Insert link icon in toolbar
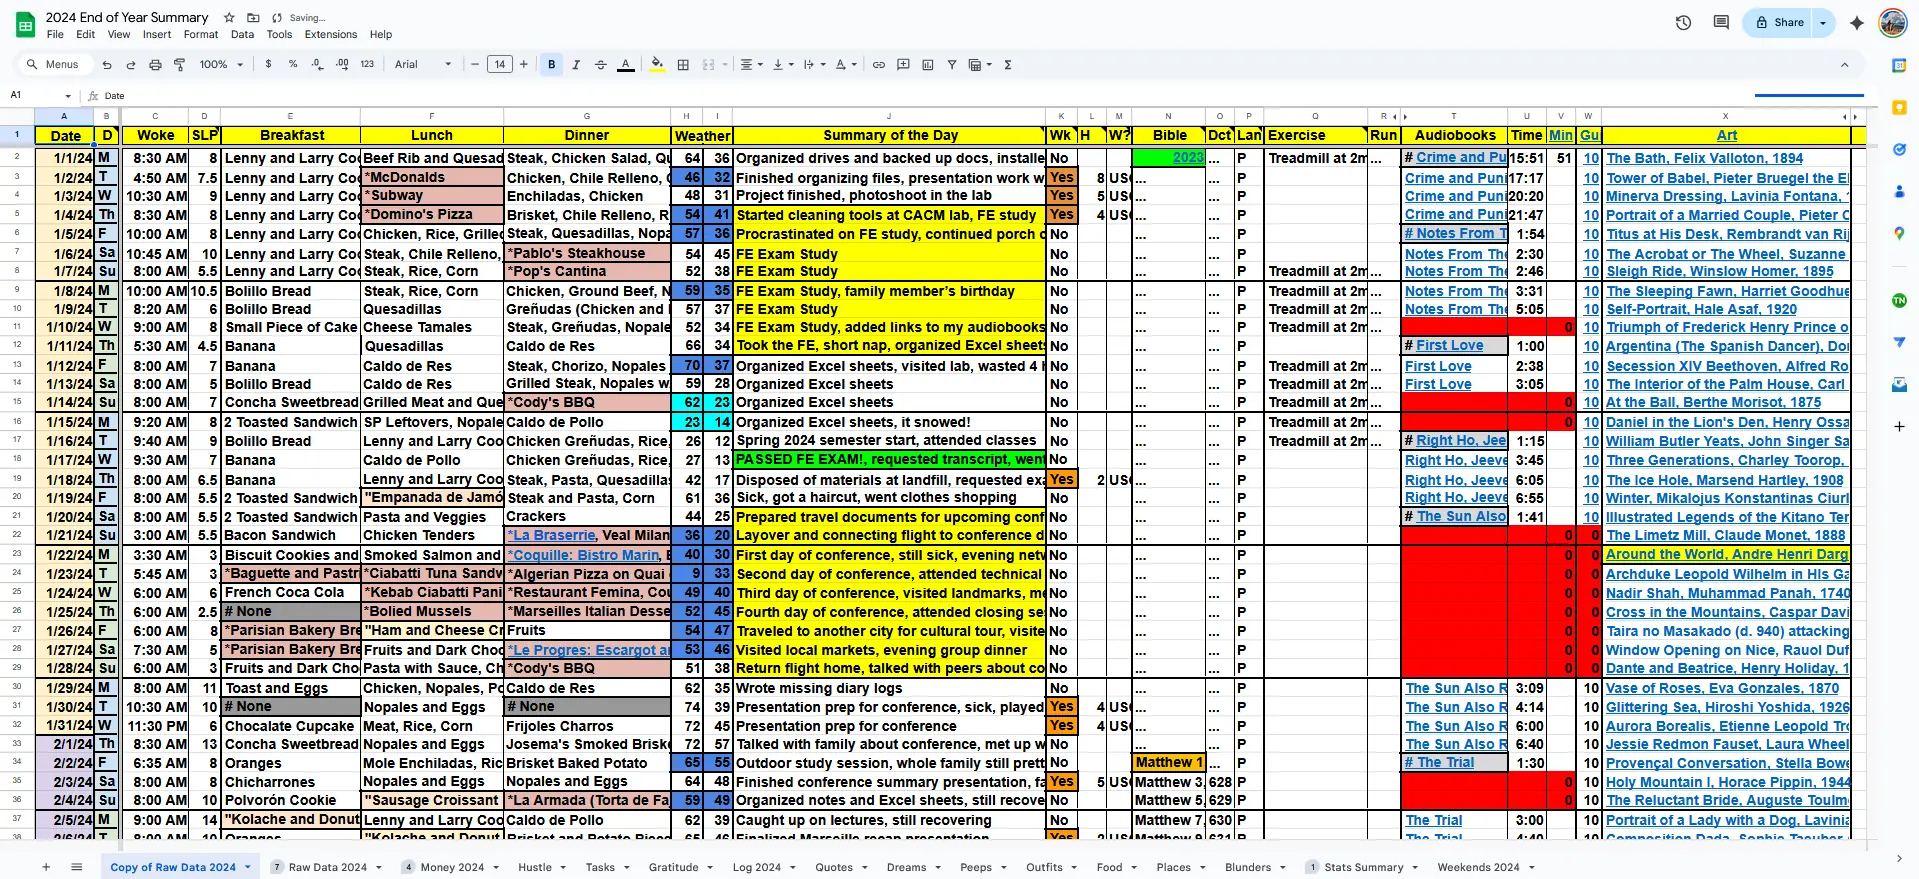Image resolution: width=1919 pixels, height=879 pixels. (x=879, y=65)
